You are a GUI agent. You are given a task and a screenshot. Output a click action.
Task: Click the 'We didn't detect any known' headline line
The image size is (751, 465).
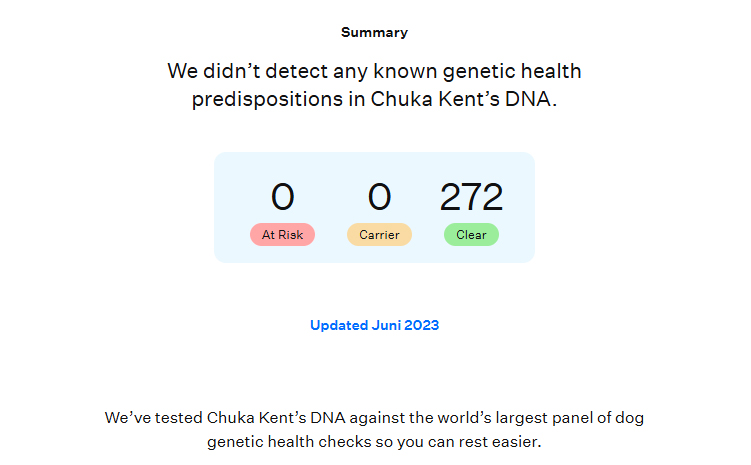374,71
